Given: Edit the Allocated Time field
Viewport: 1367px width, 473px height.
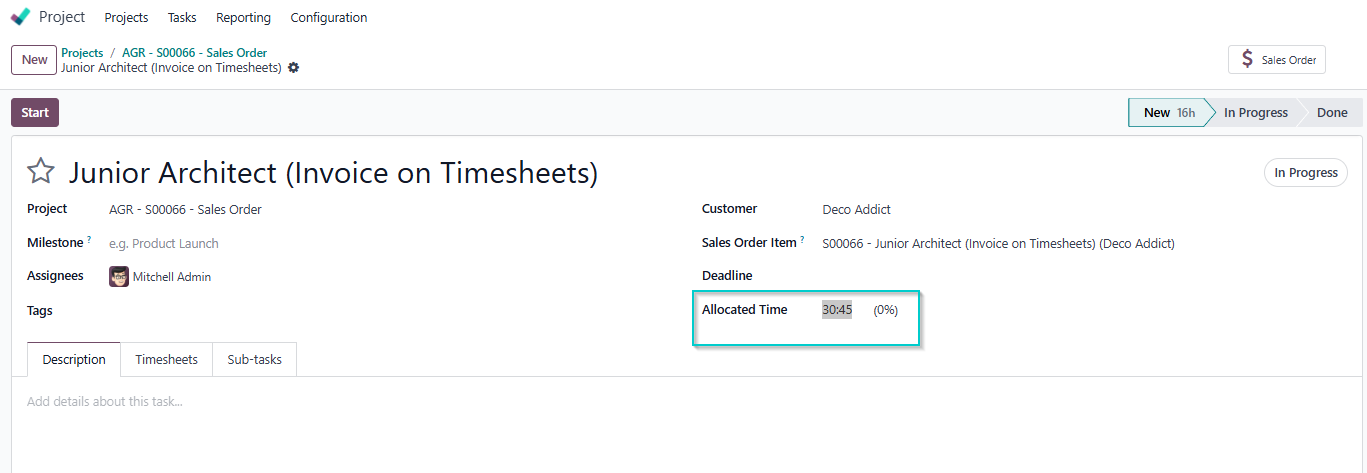Looking at the screenshot, I should [x=837, y=310].
